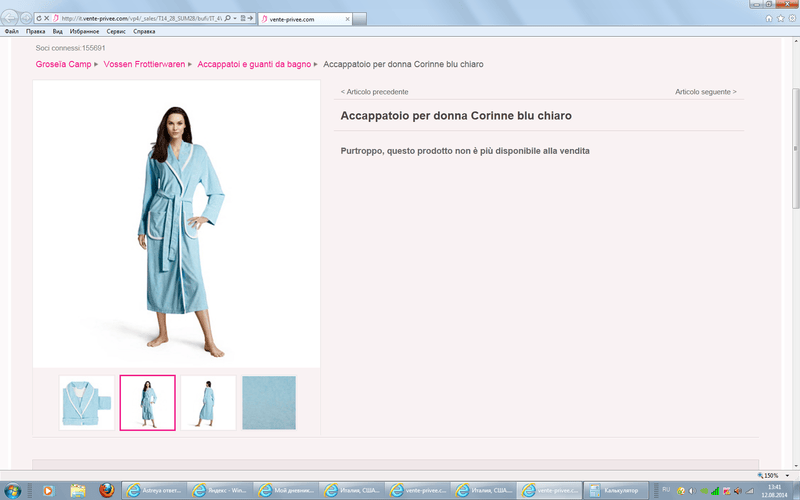This screenshot has height=500, width=800.
Task: Open the zoom level dropdown arrow
Action: pos(787,476)
